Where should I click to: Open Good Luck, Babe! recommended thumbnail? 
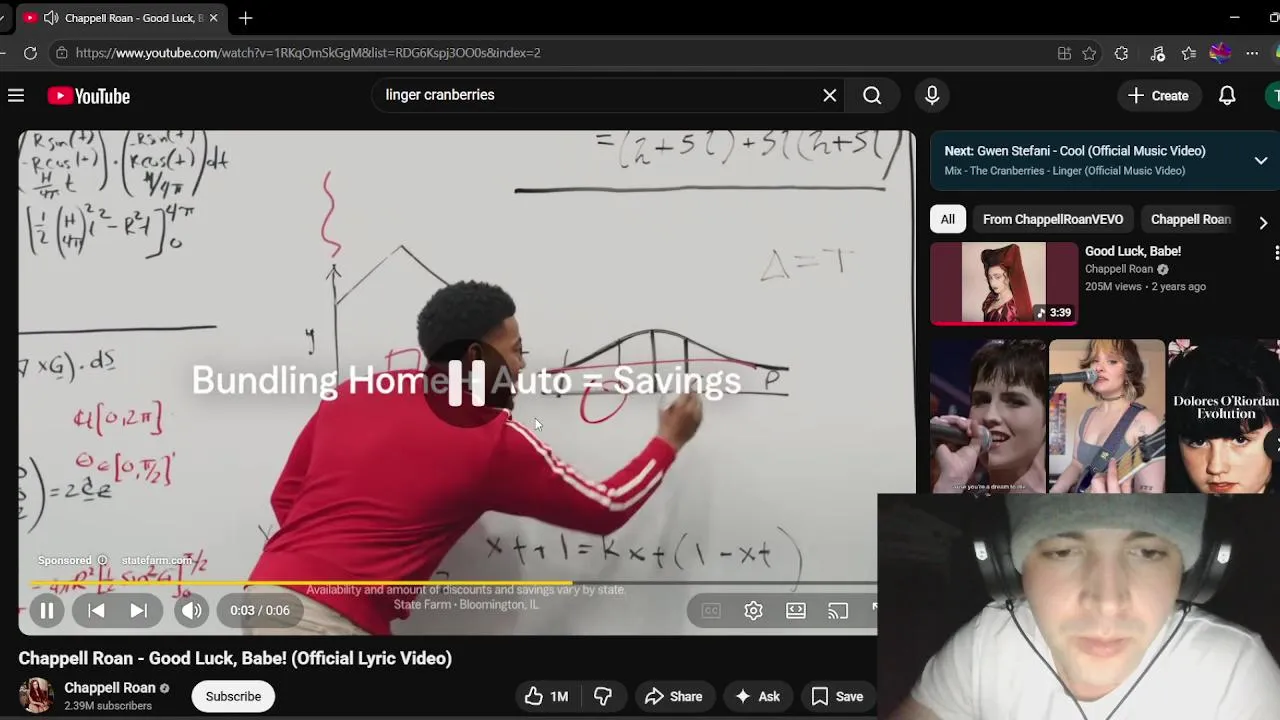(1004, 283)
